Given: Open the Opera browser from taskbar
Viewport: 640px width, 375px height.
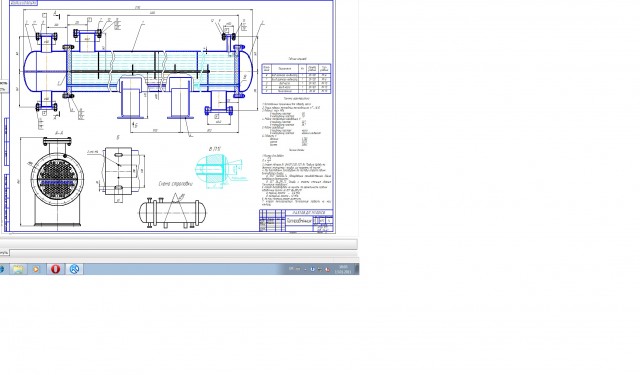Looking at the screenshot, I should pos(56,269).
